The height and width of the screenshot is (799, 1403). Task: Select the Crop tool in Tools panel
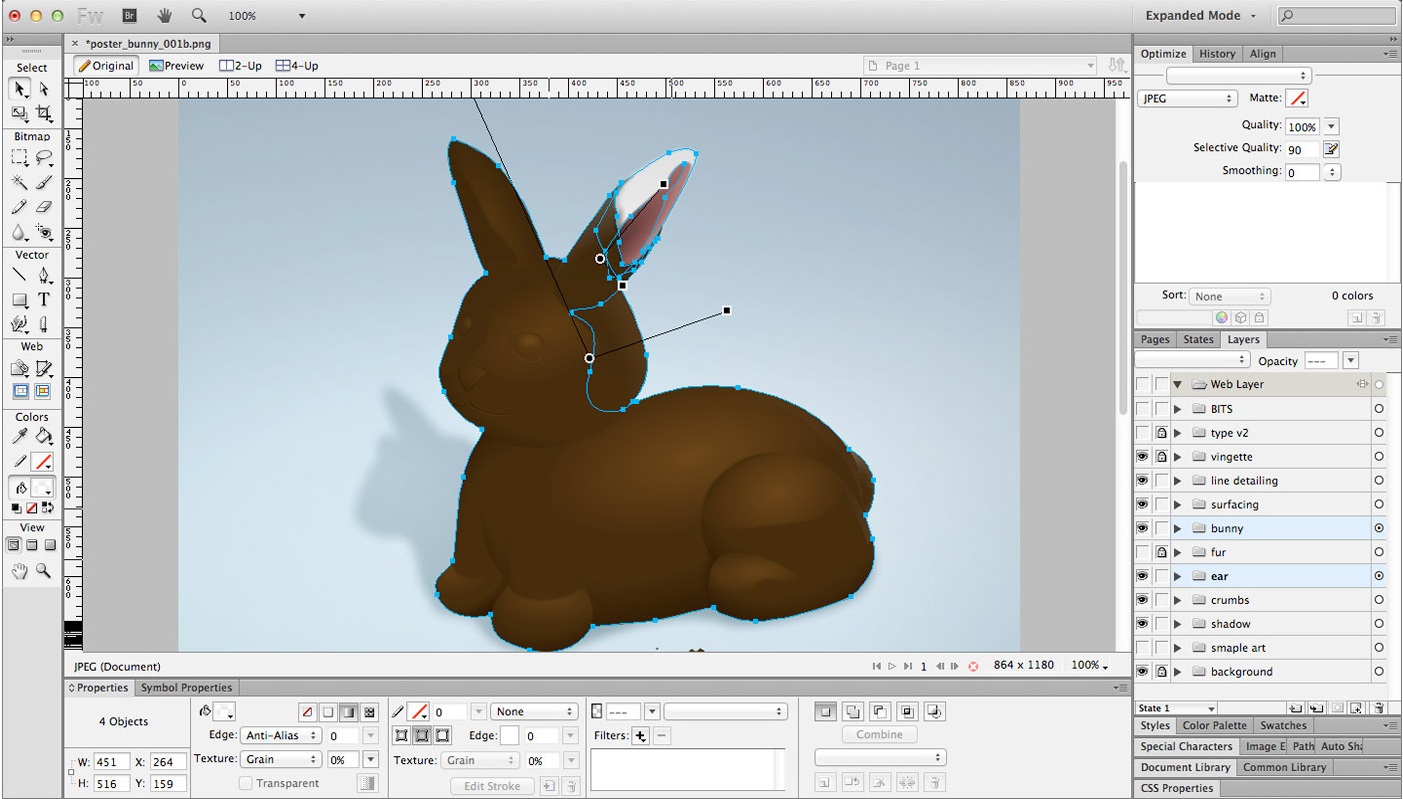click(44, 114)
